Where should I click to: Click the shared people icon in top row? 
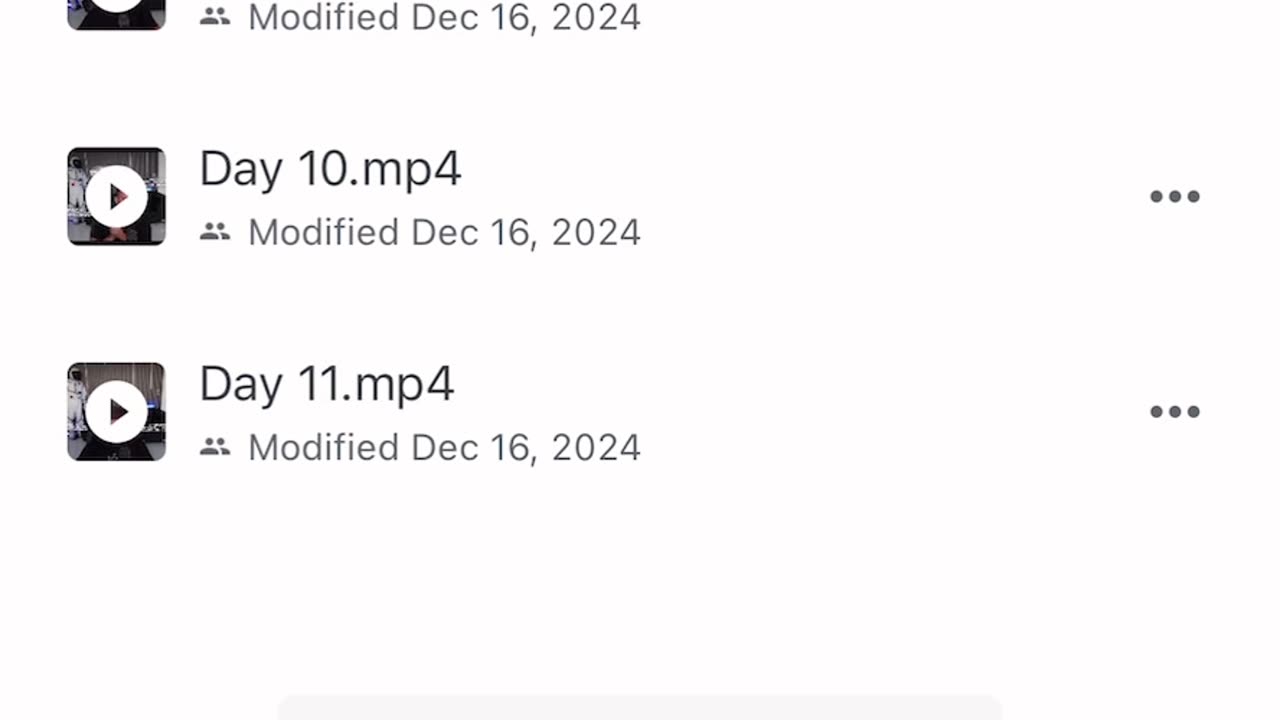(215, 16)
